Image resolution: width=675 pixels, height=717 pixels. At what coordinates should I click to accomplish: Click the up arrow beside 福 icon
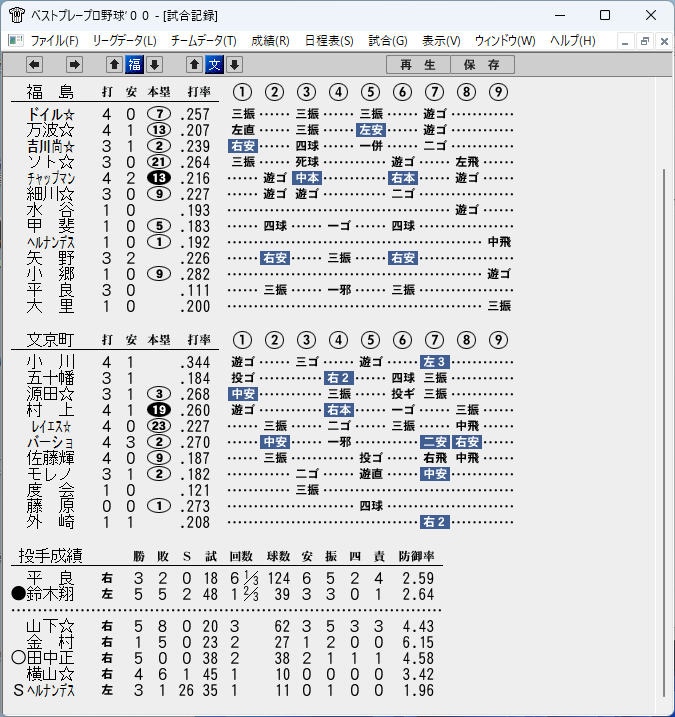[114, 65]
